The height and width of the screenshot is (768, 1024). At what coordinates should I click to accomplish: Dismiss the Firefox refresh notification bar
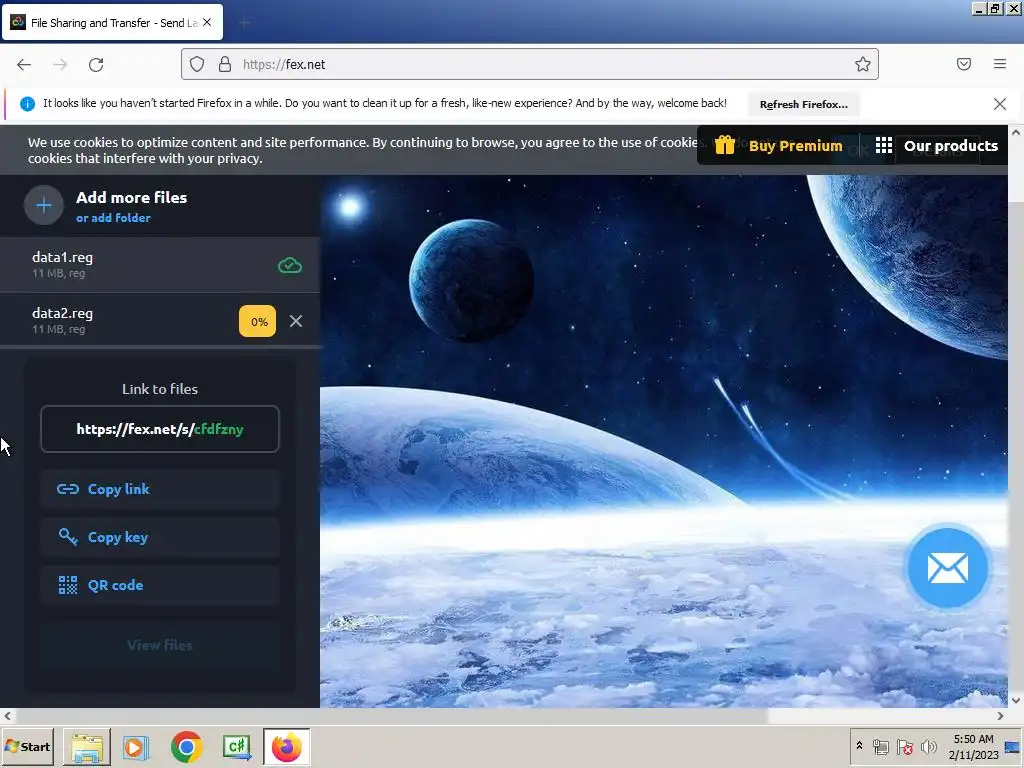(x=999, y=104)
